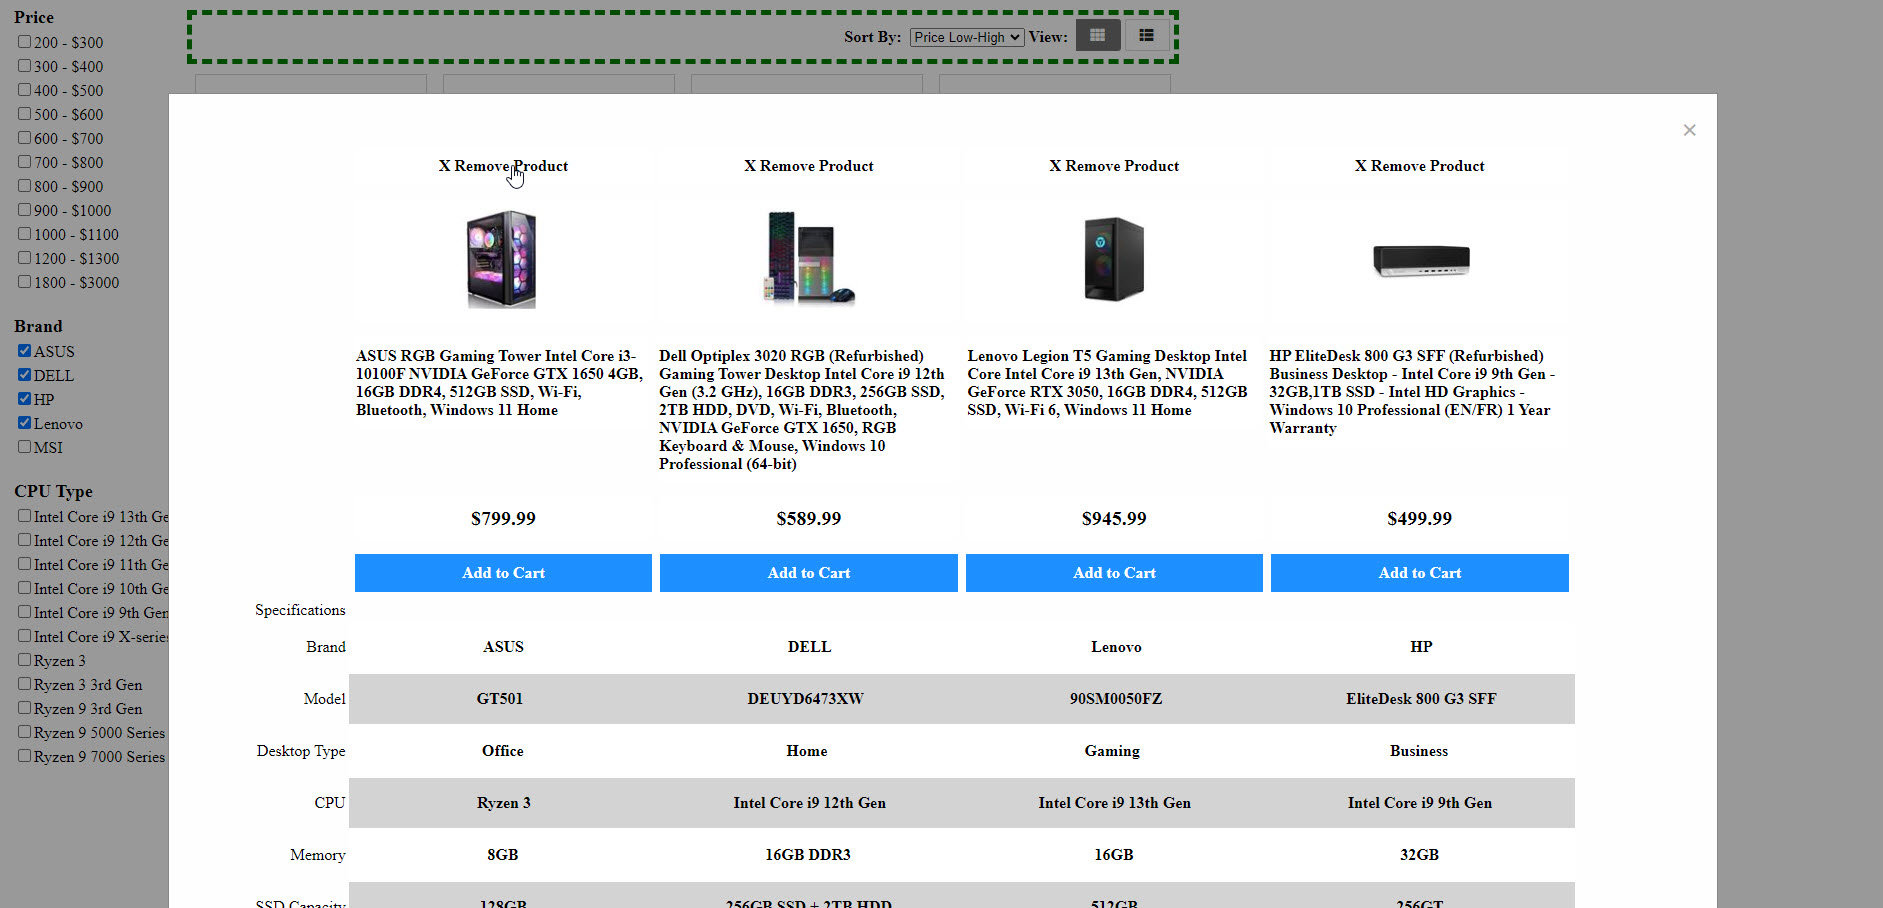Click the Dell Optiplex 3020 product image
This screenshot has width=1883, height=908.
[808, 258]
